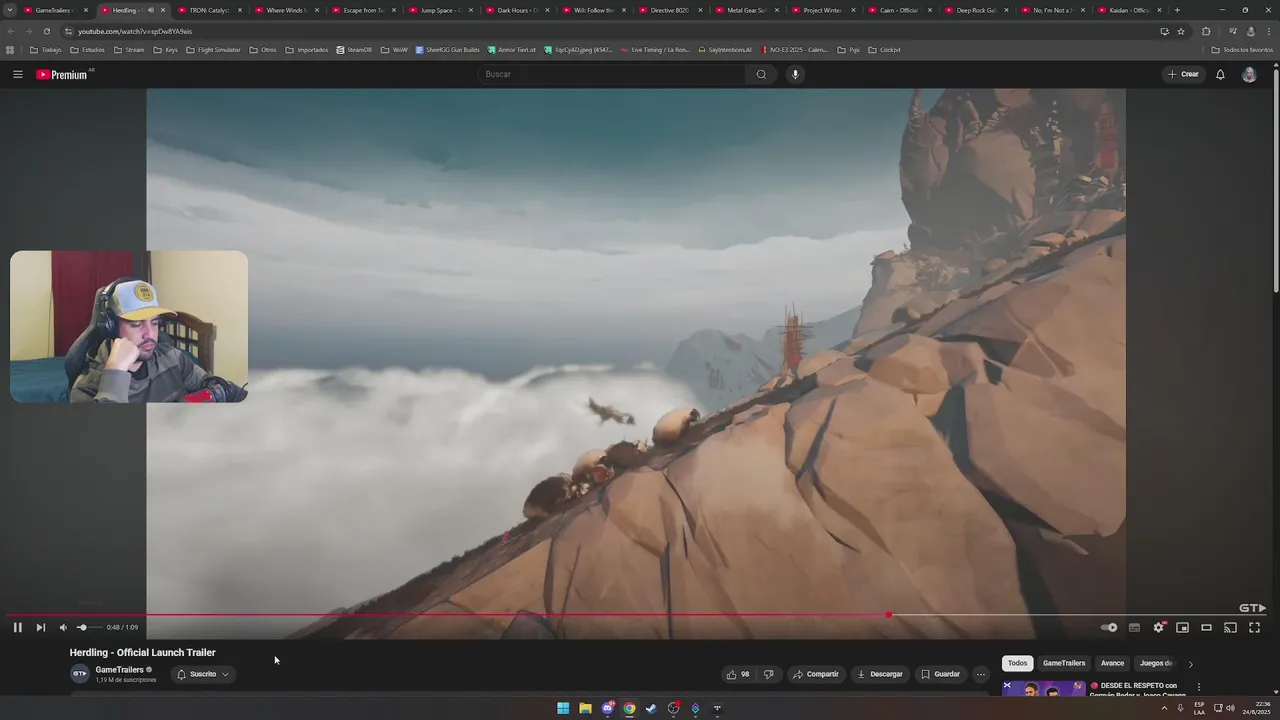Click the address bar URL
Screen dimensions: 1280x720
[x=135, y=31]
